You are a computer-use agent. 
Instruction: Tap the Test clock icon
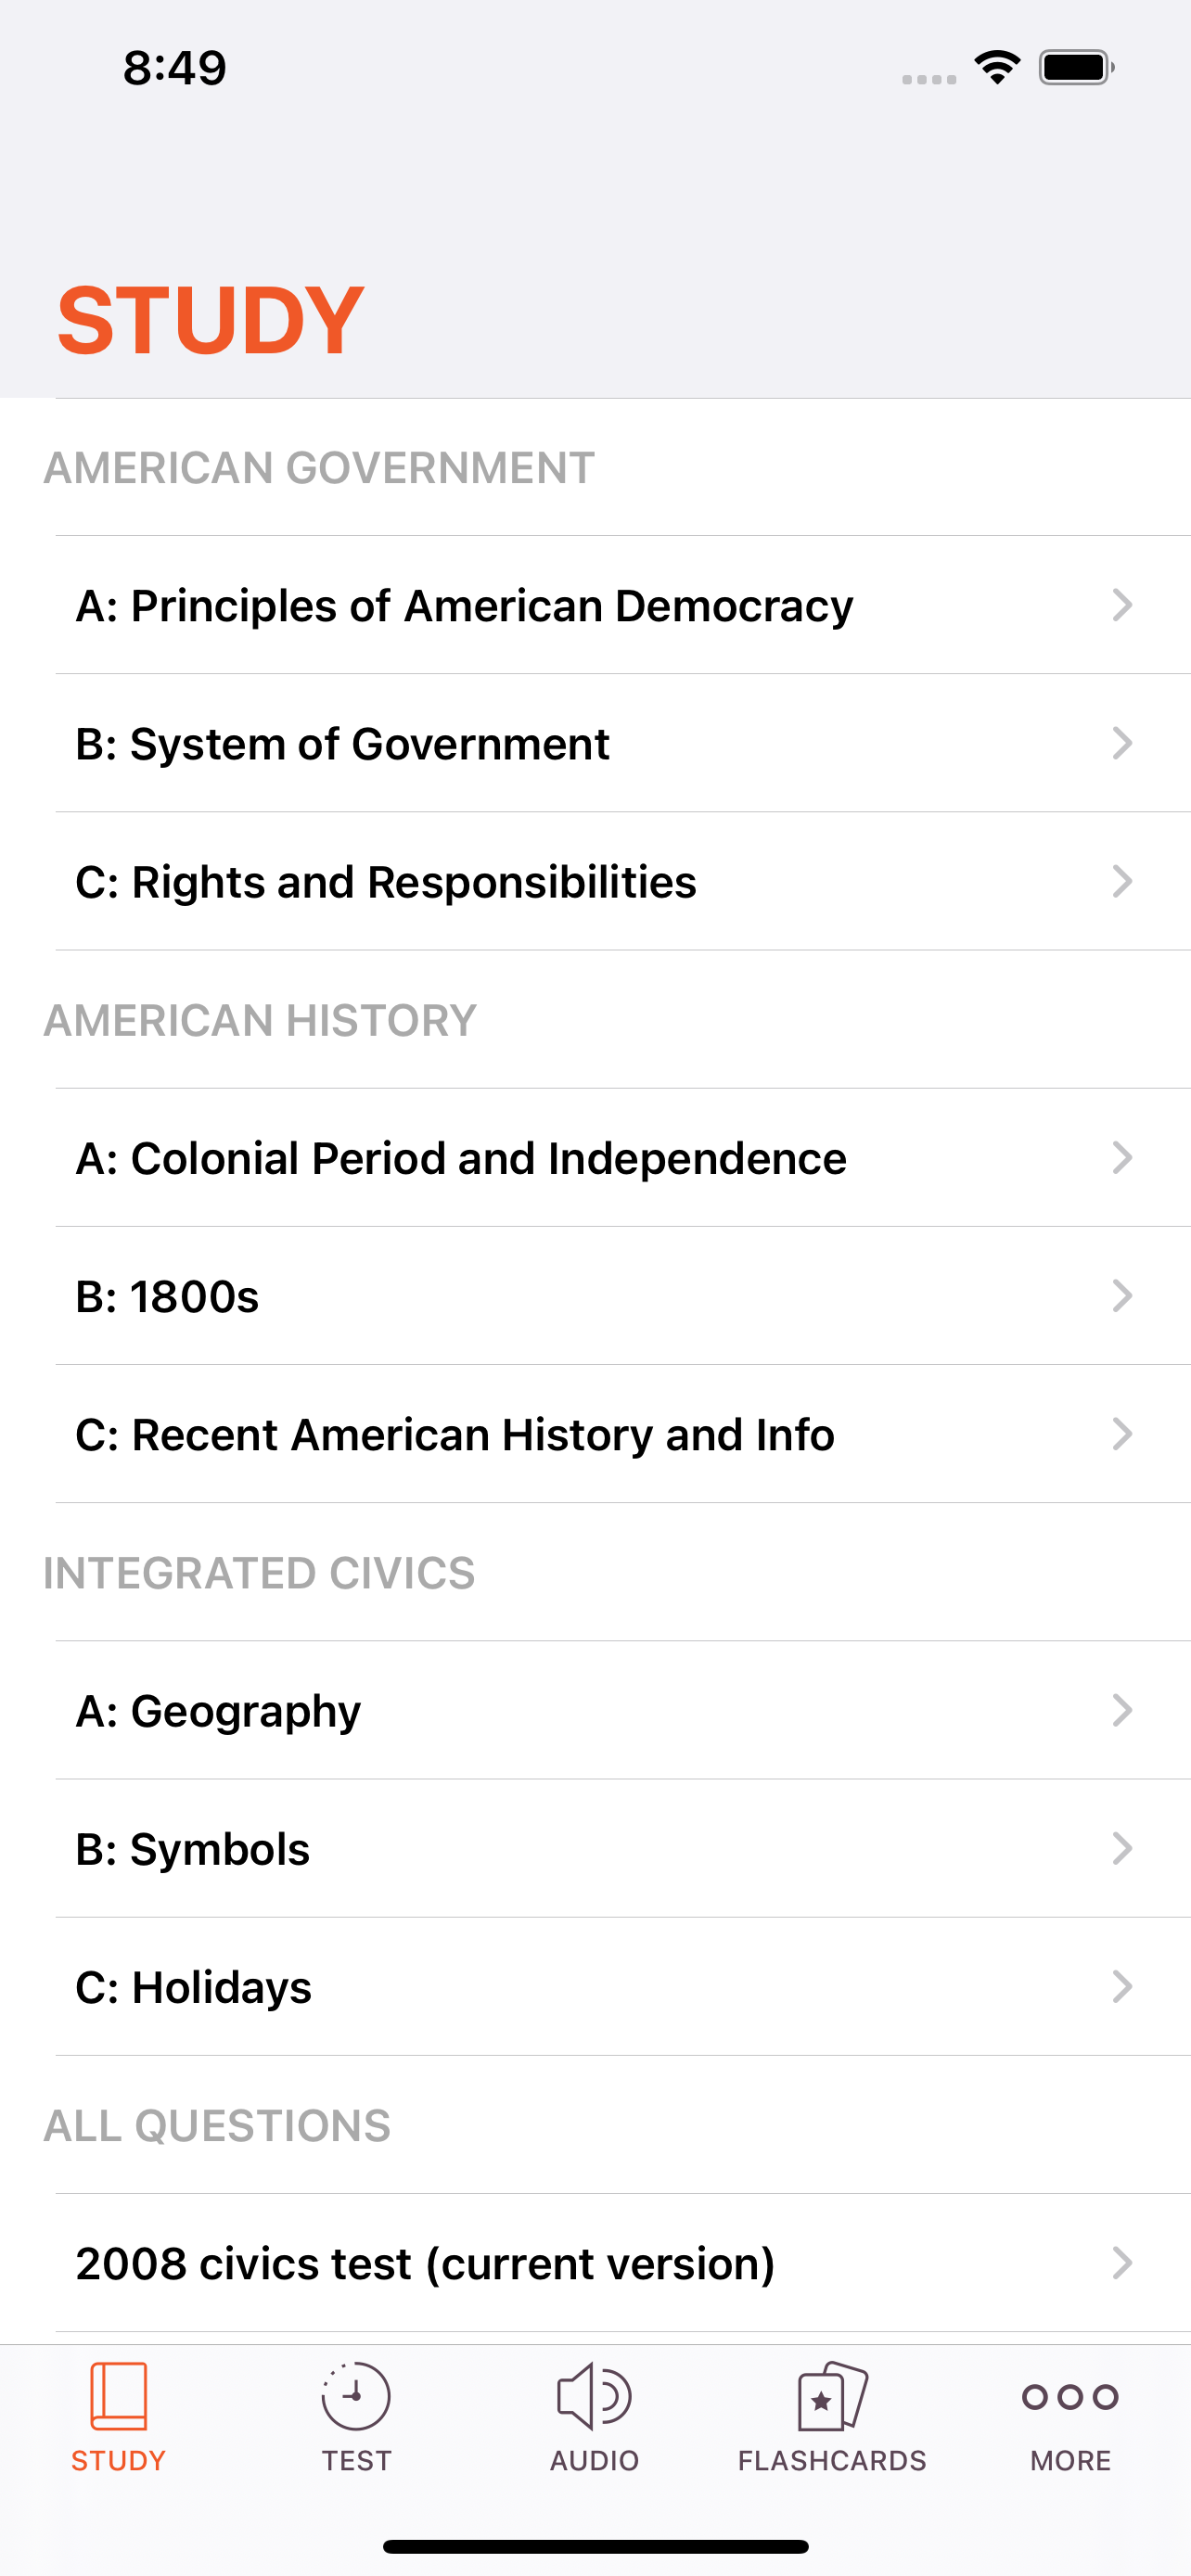(x=356, y=2396)
